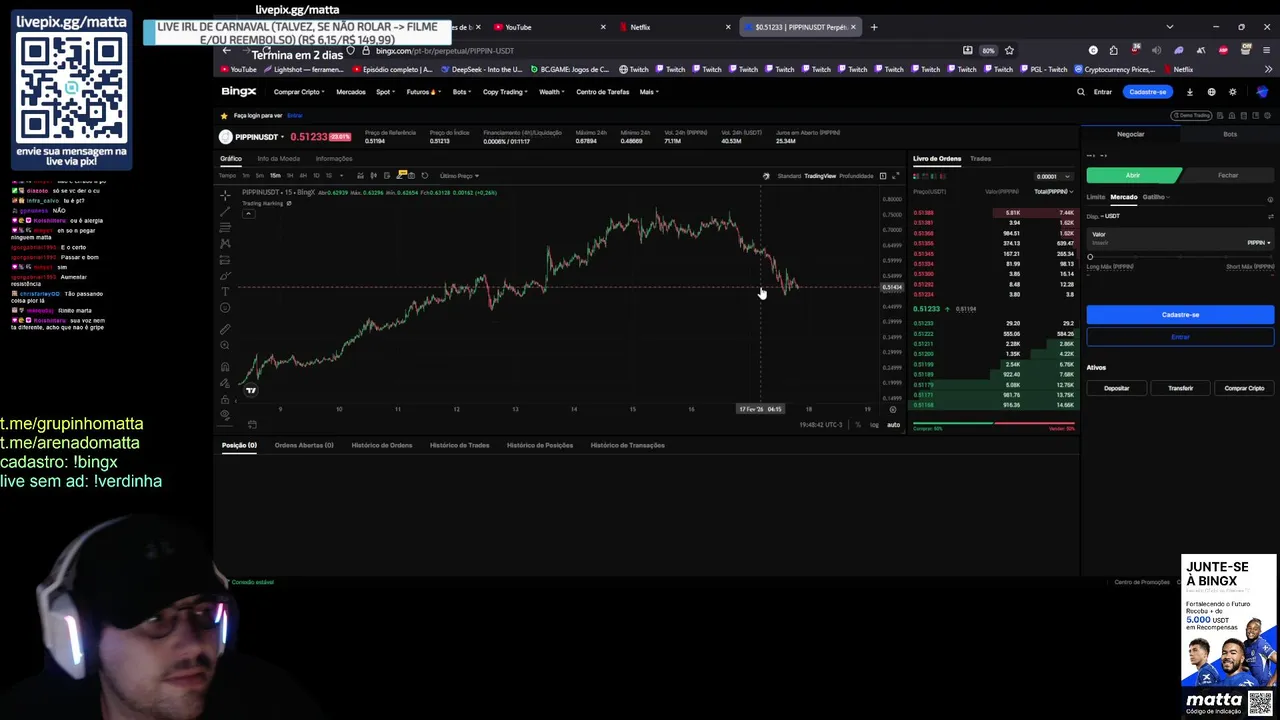Open the BingX search icon

[x=1081, y=92]
